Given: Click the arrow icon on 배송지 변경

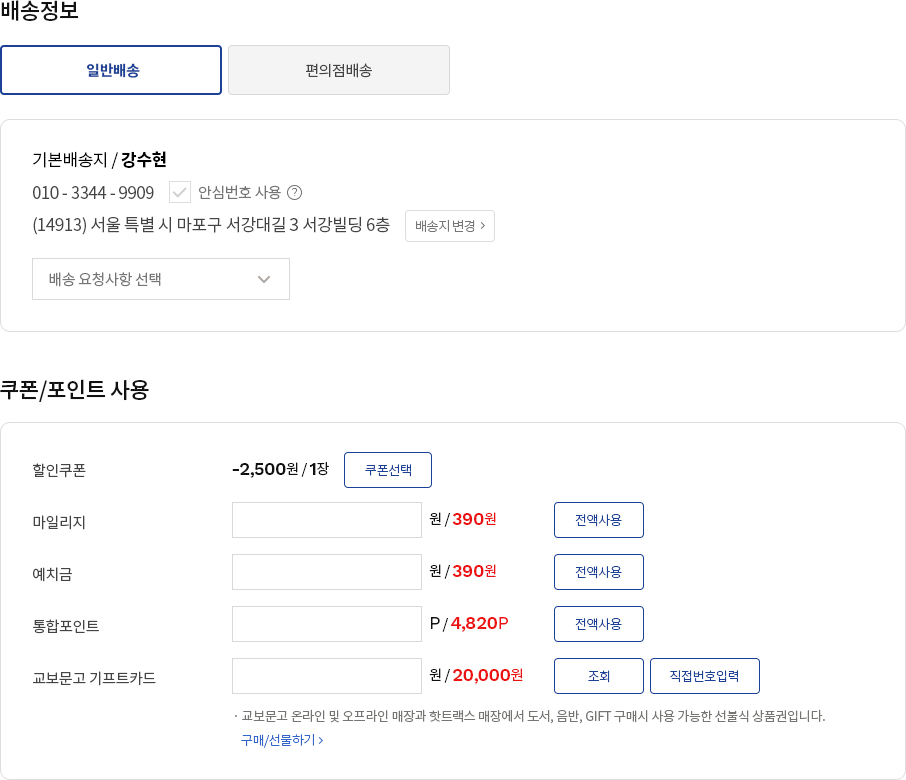Looking at the screenshot, I should (x=482, y=226).
